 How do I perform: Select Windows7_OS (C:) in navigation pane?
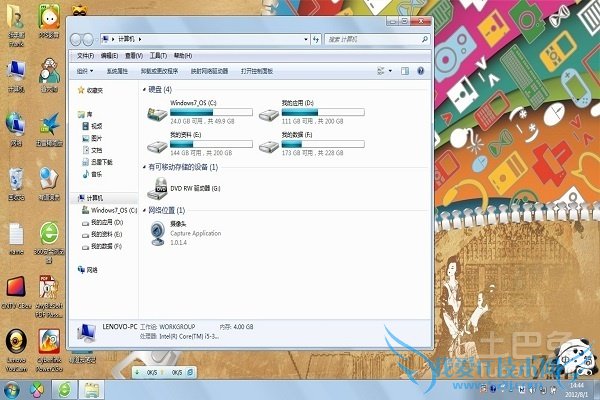click(109, 210)
